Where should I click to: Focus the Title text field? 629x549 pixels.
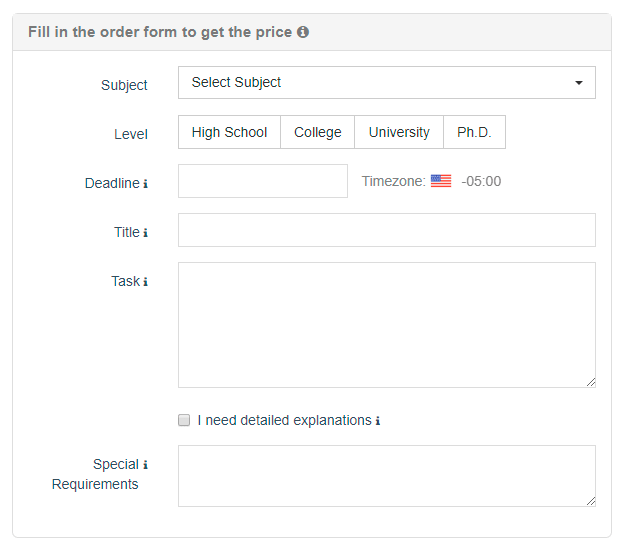click(386, 230)
